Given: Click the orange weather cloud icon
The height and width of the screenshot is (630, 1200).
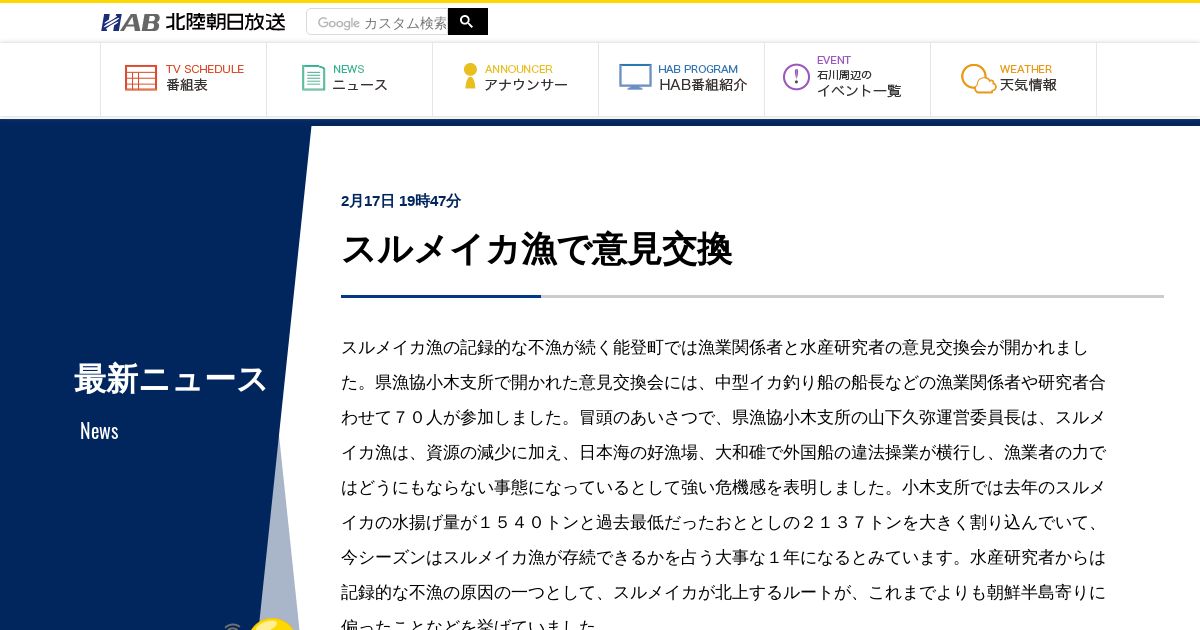Looking at the screenshot, I should (978, 78).
